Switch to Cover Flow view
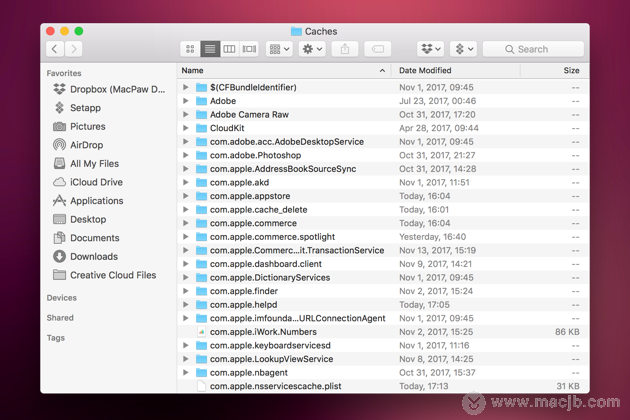 click(249, 49)
